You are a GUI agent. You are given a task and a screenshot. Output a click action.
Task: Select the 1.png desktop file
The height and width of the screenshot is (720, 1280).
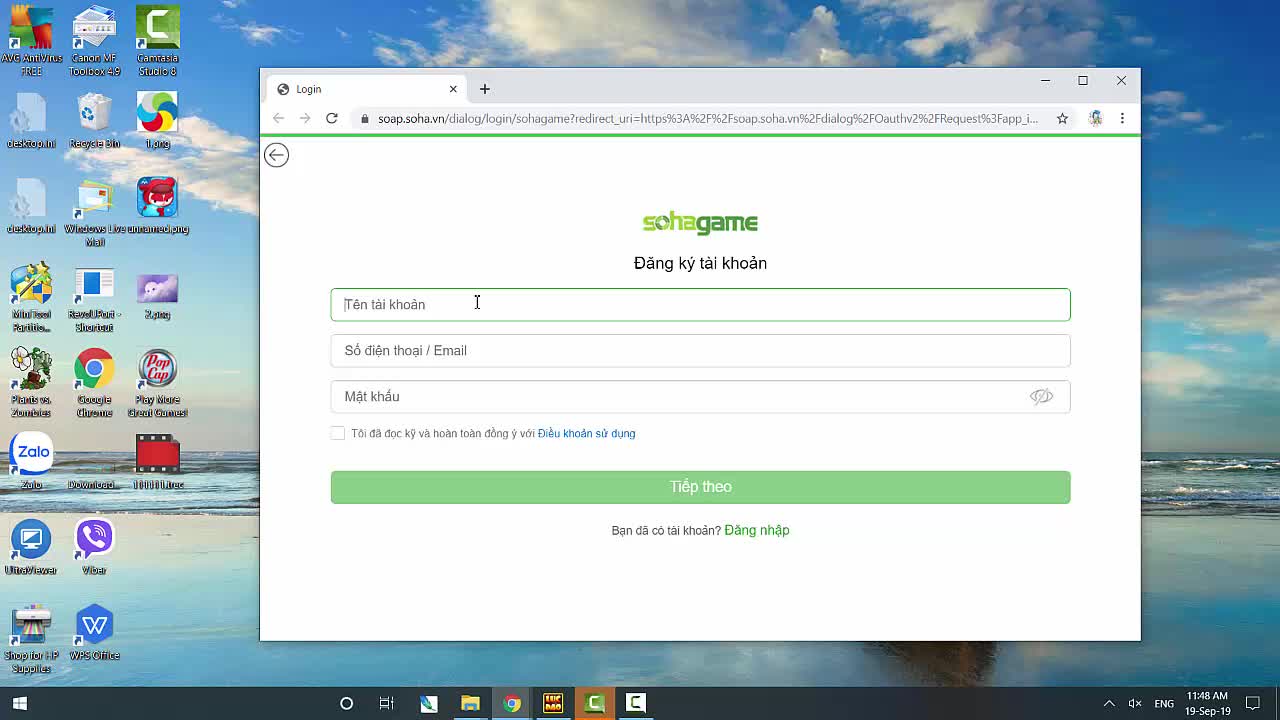click(x=157, y=120)
